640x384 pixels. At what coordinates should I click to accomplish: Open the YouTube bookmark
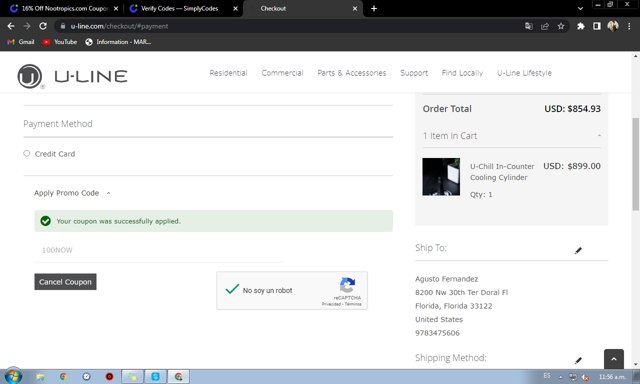60,42
